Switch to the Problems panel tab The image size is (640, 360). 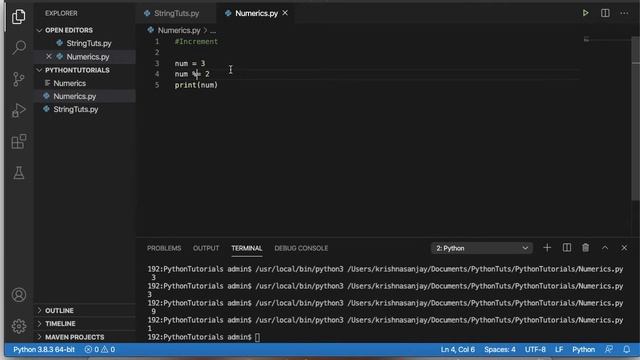click(x=164, y=248)
